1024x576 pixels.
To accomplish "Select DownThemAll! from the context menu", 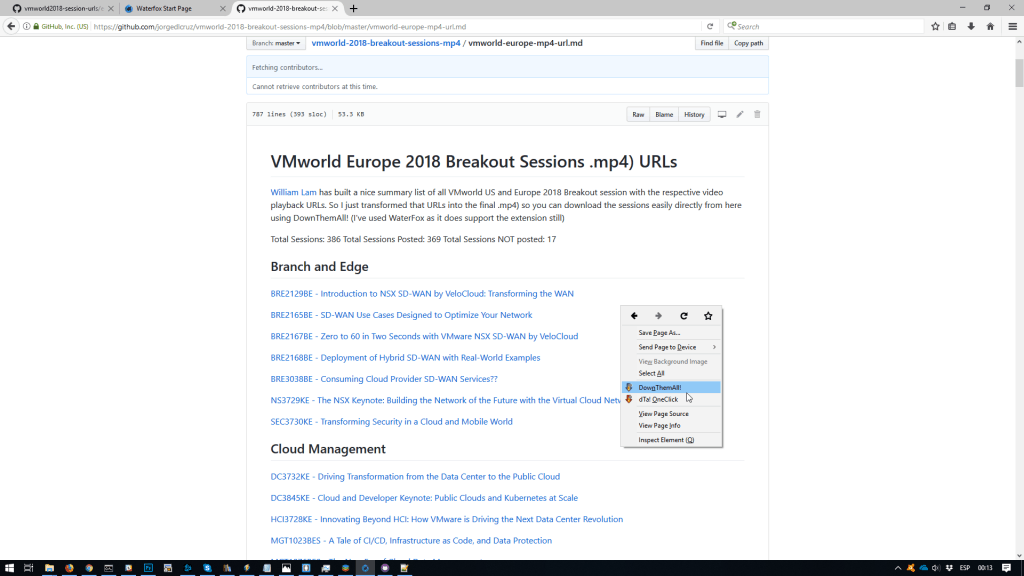I will coord(660,387).
